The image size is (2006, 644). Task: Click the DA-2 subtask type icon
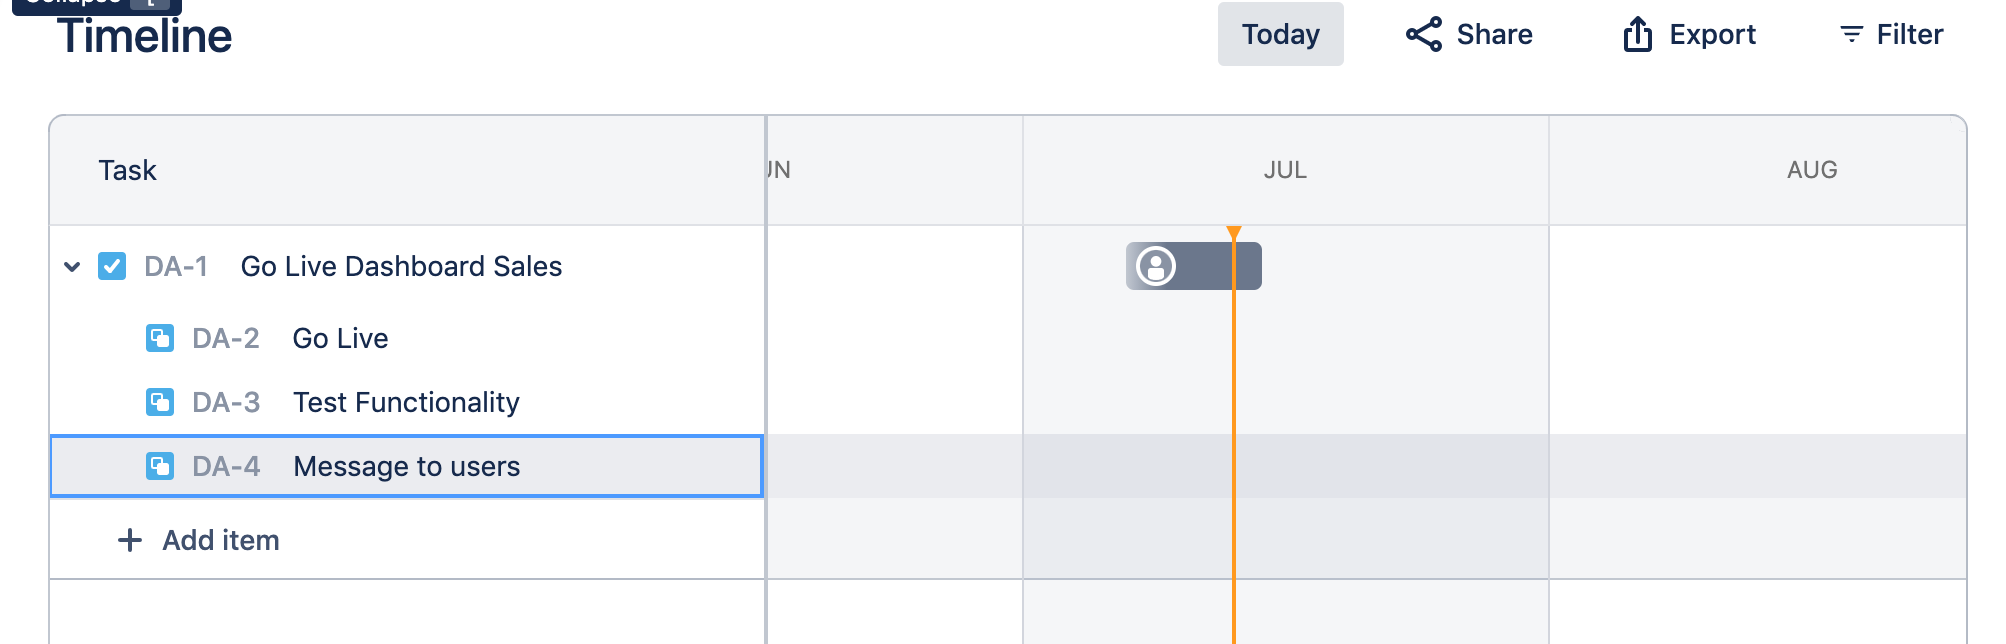(x=160, y=338)
